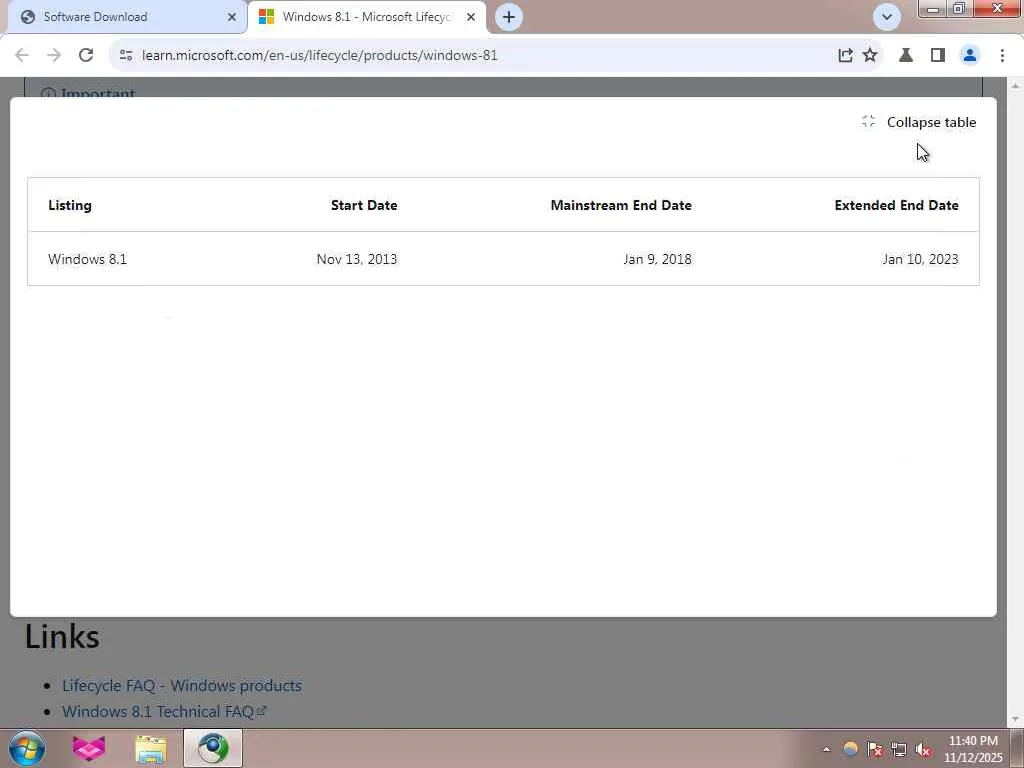The image size is (1024, 768).
Task: Open the taskbar clock and date
Action: (973, 749)
